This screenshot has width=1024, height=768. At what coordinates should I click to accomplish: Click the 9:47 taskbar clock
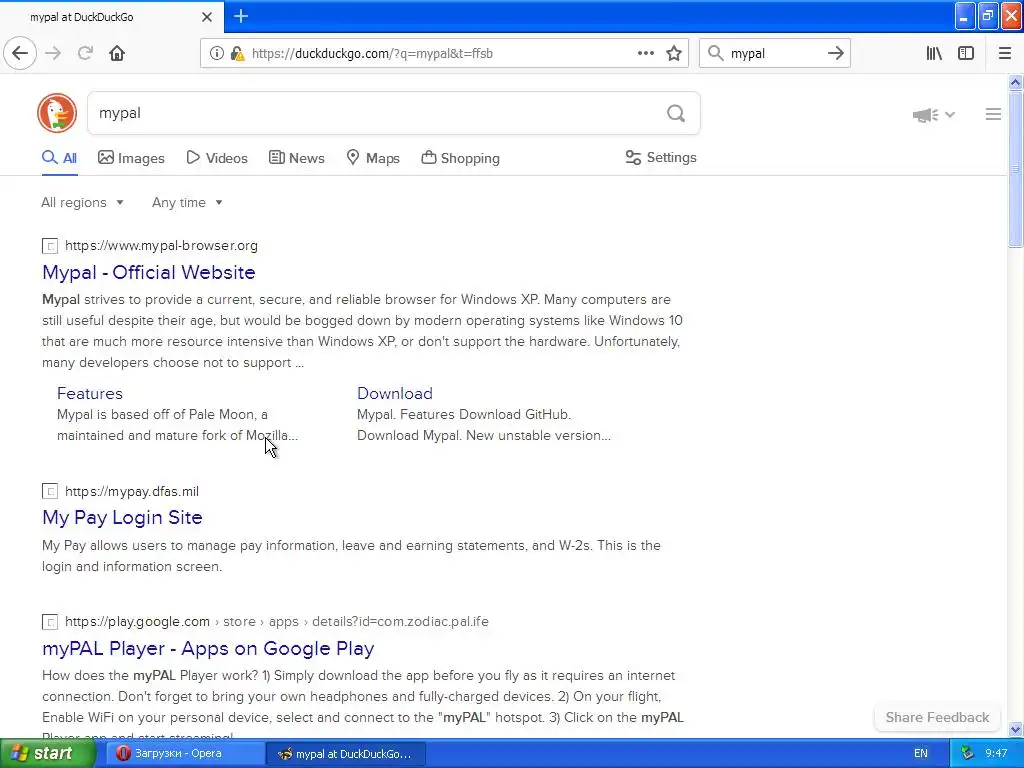click(x=996, y=753)
